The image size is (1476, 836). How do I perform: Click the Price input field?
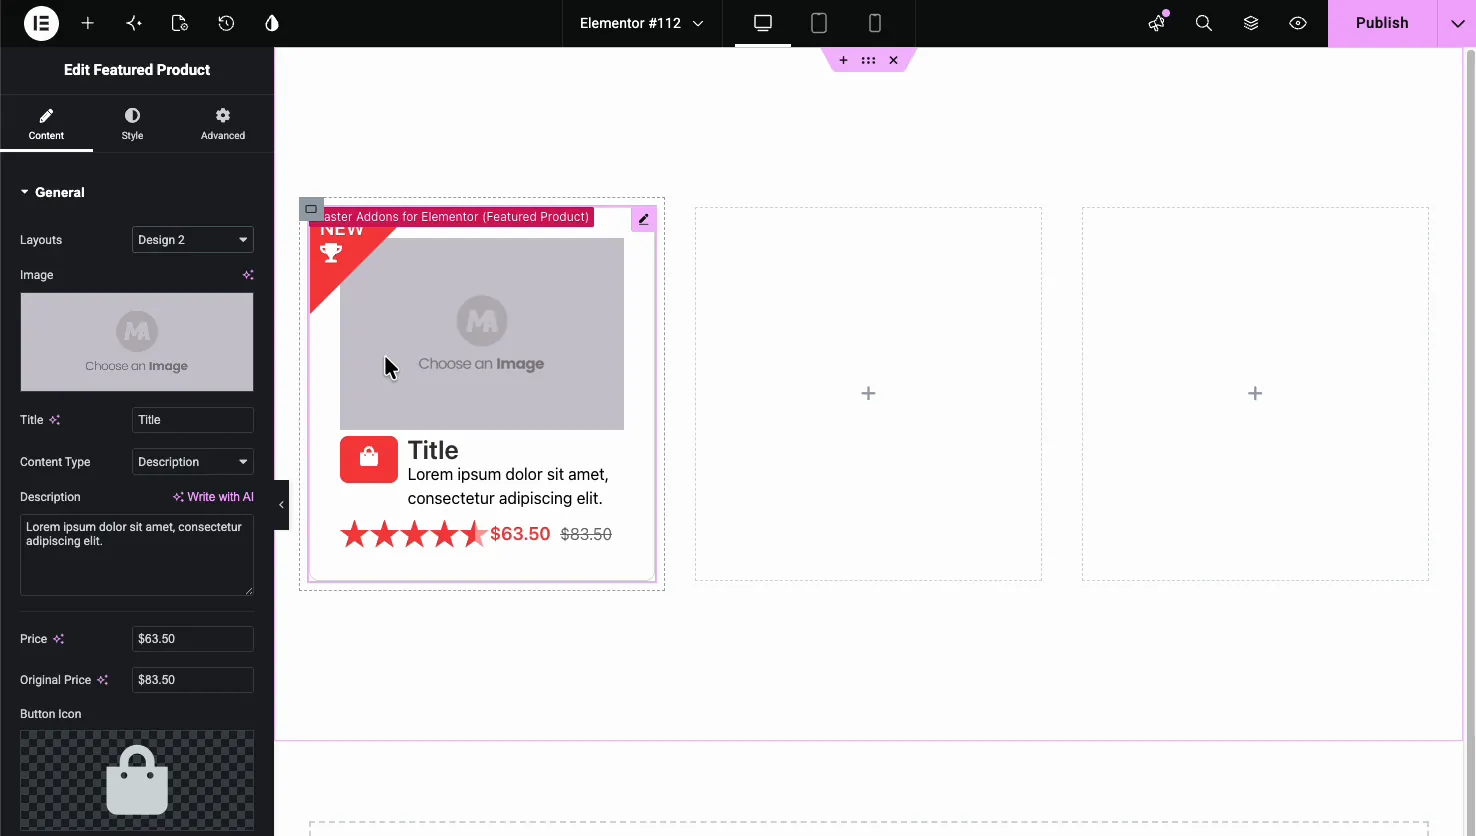(193, 639)
